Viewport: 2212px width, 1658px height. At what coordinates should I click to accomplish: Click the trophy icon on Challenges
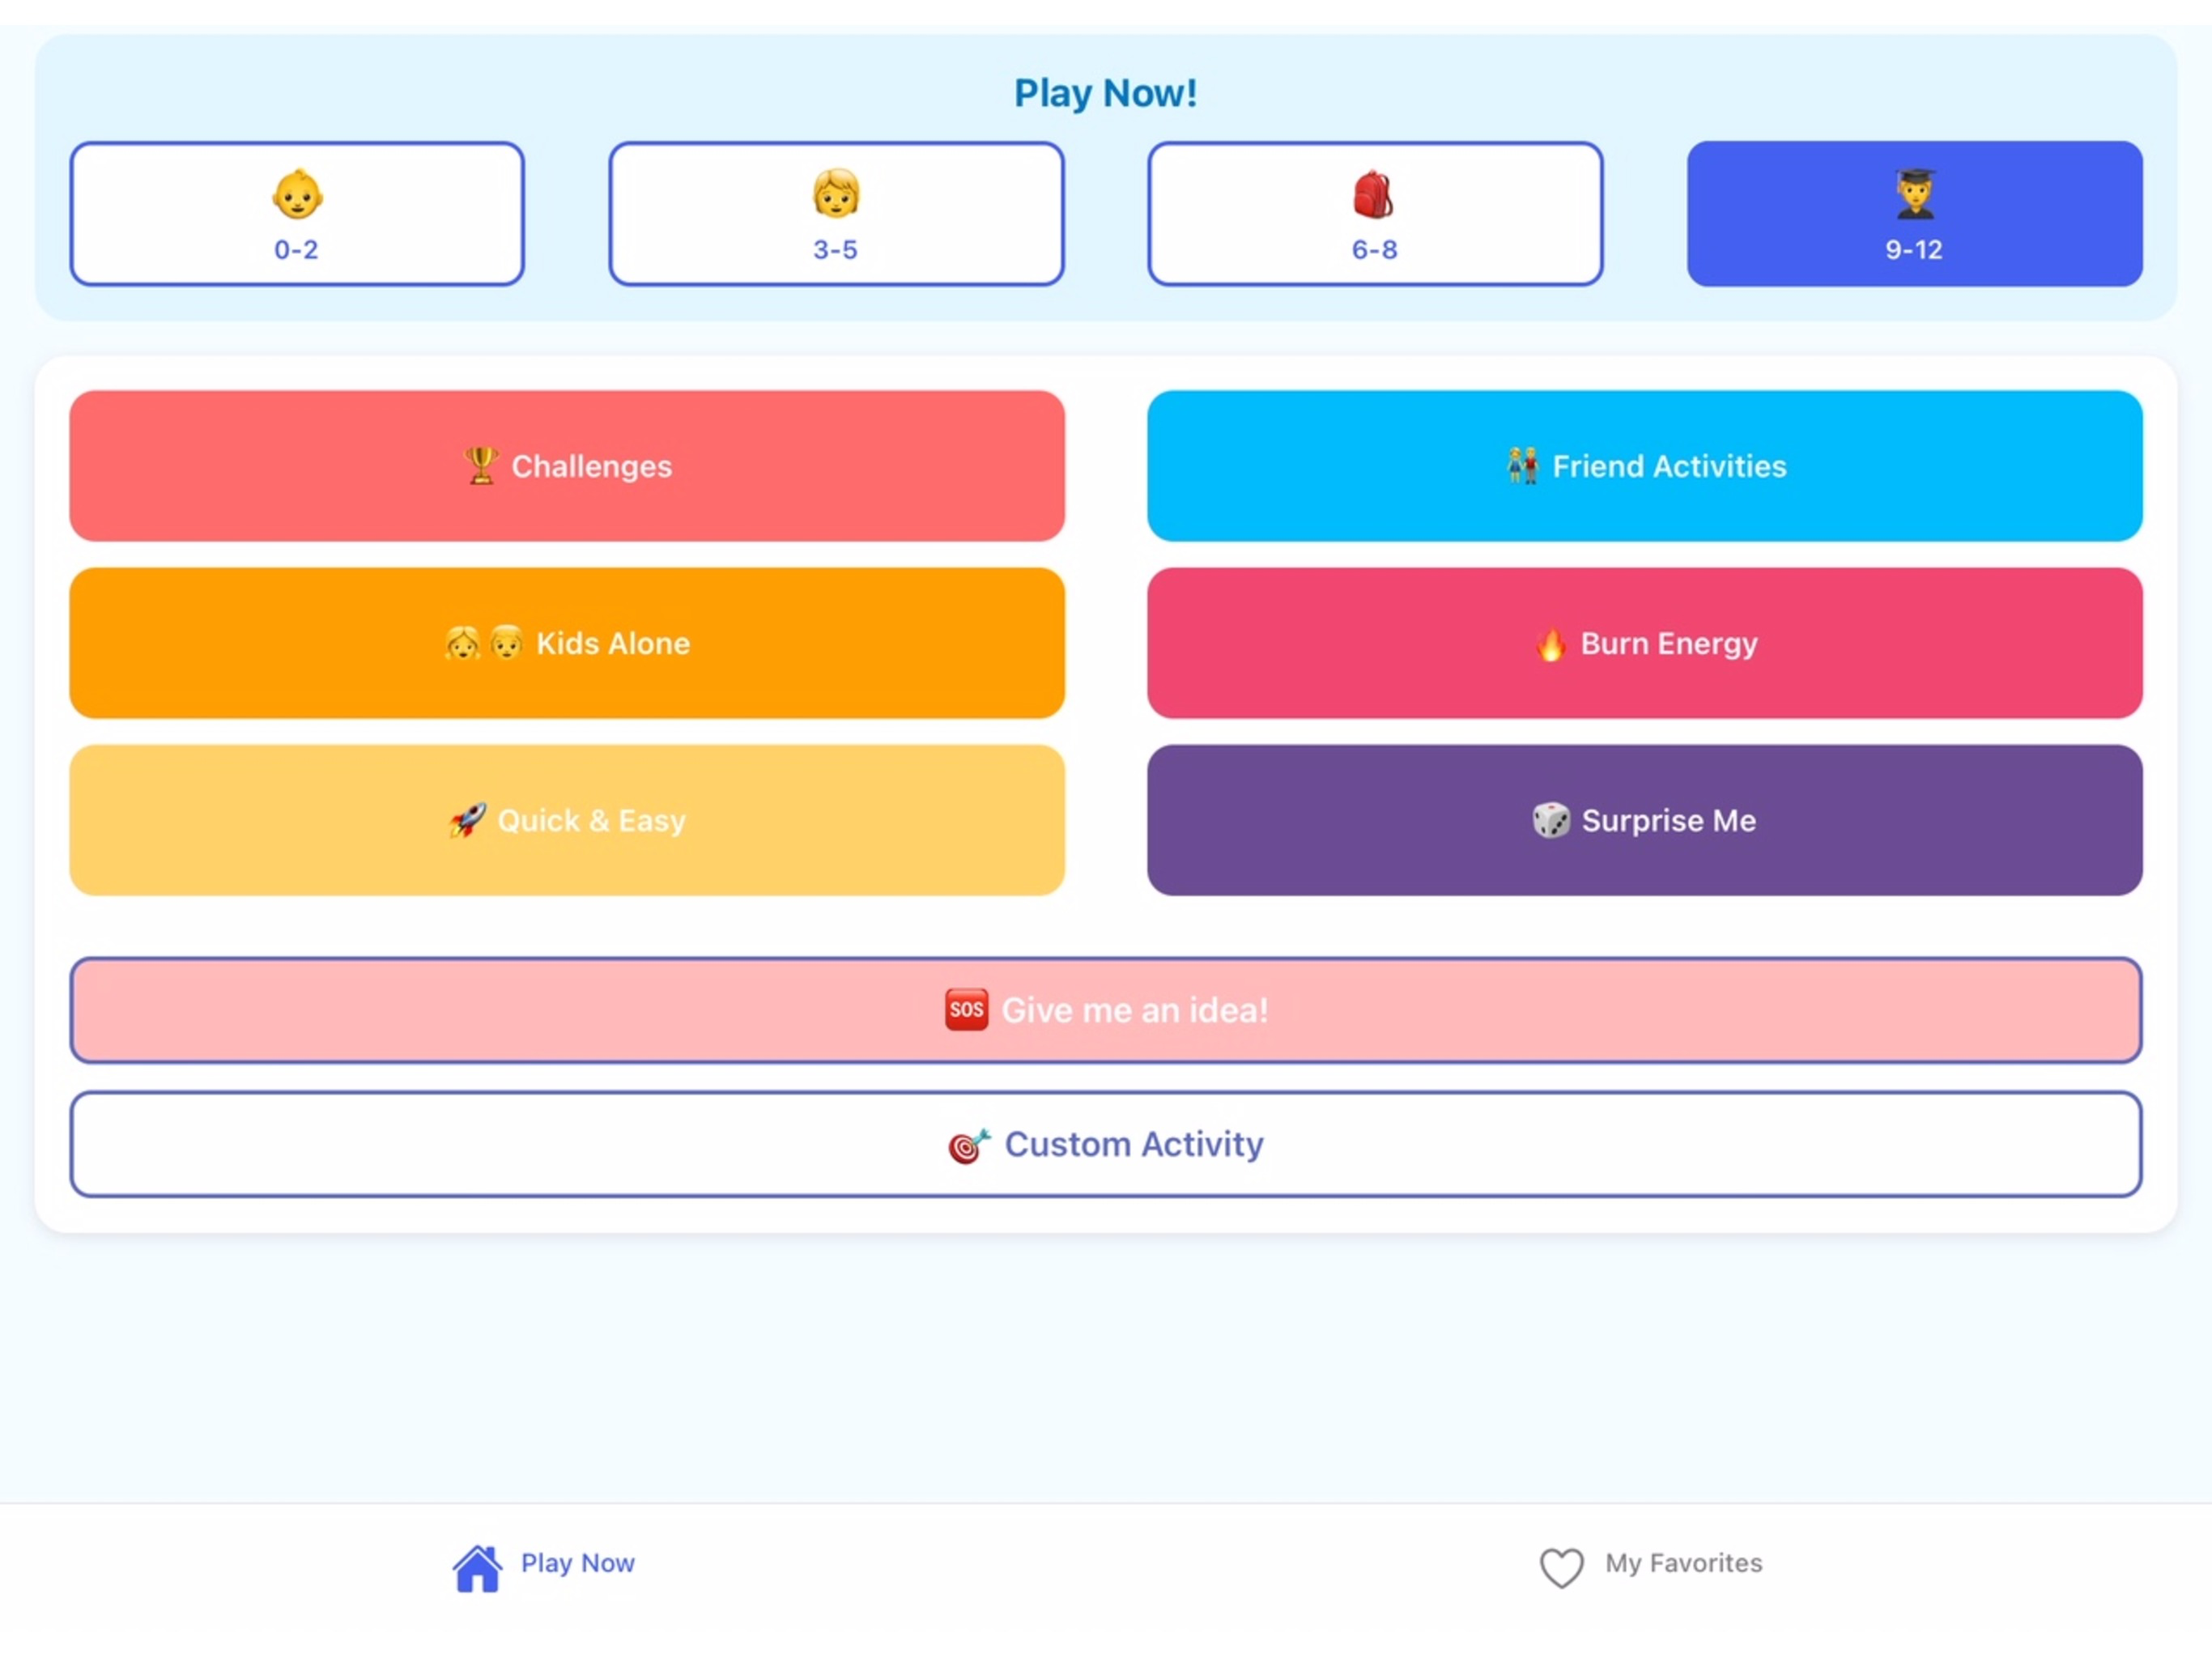click(481, 466)
